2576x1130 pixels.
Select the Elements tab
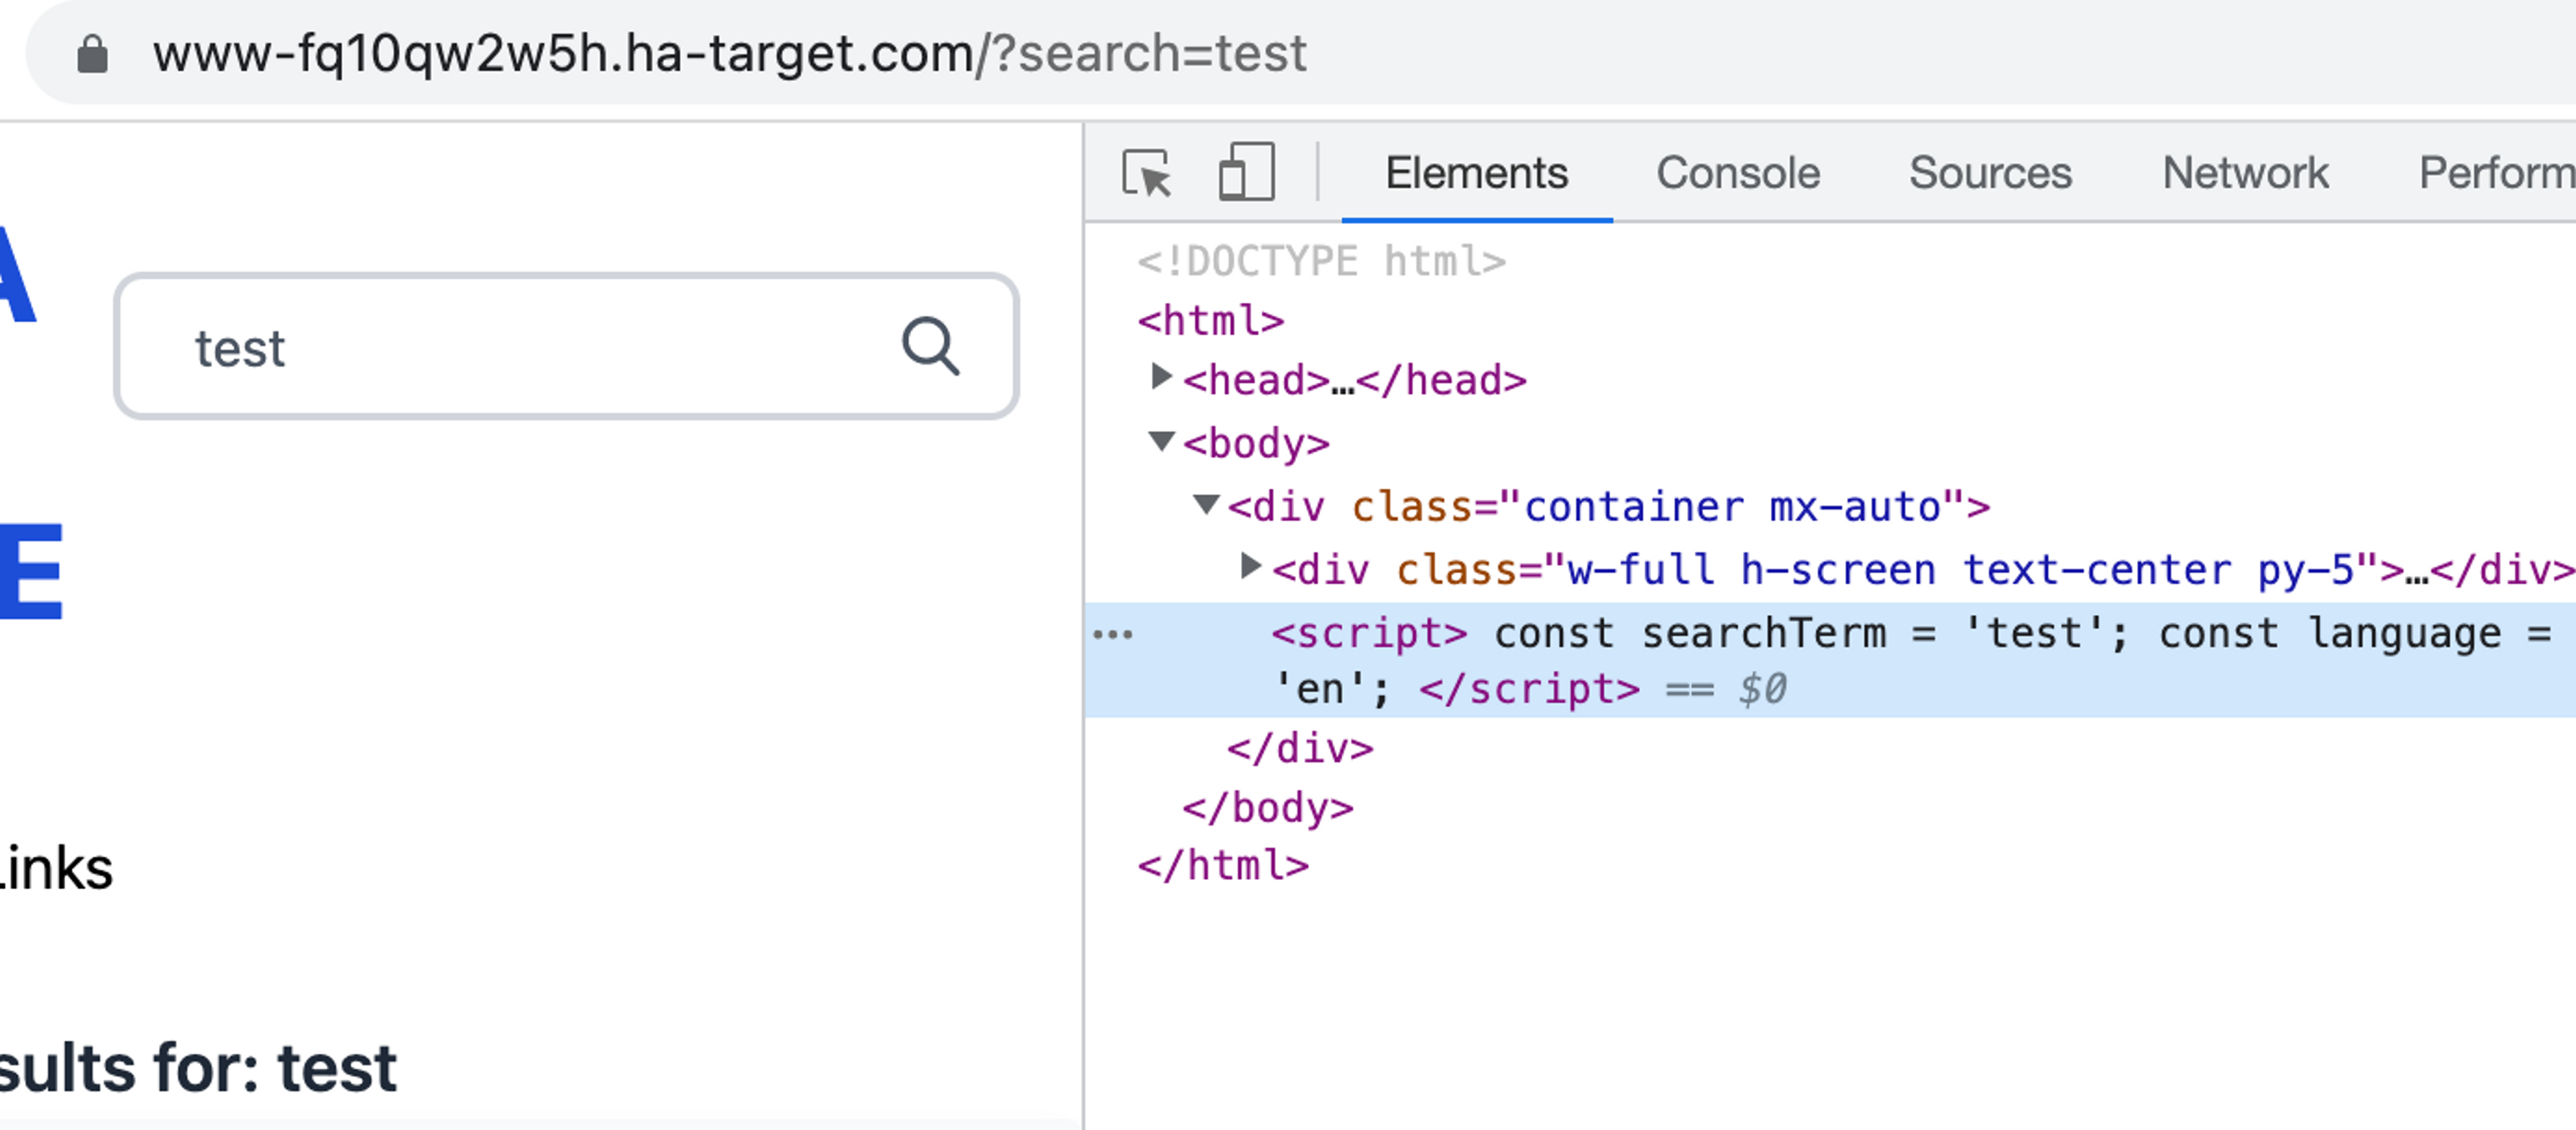click(1476, 173)
